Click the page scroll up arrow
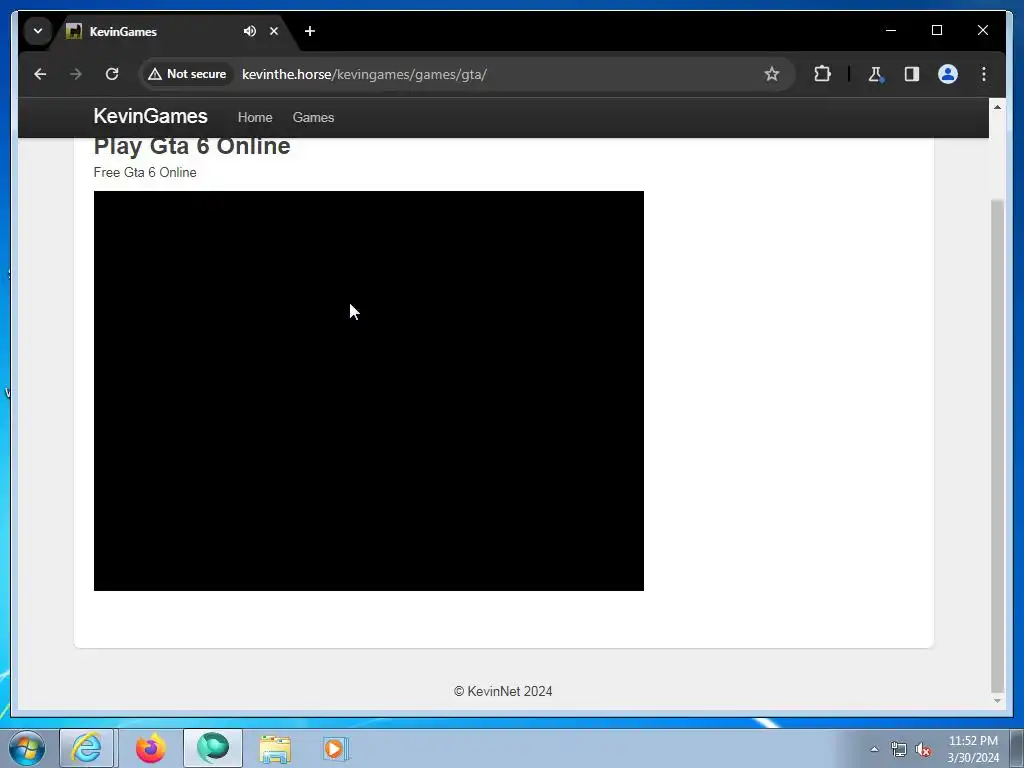This screenshot has height=768, width=1024. click(997, 107)
